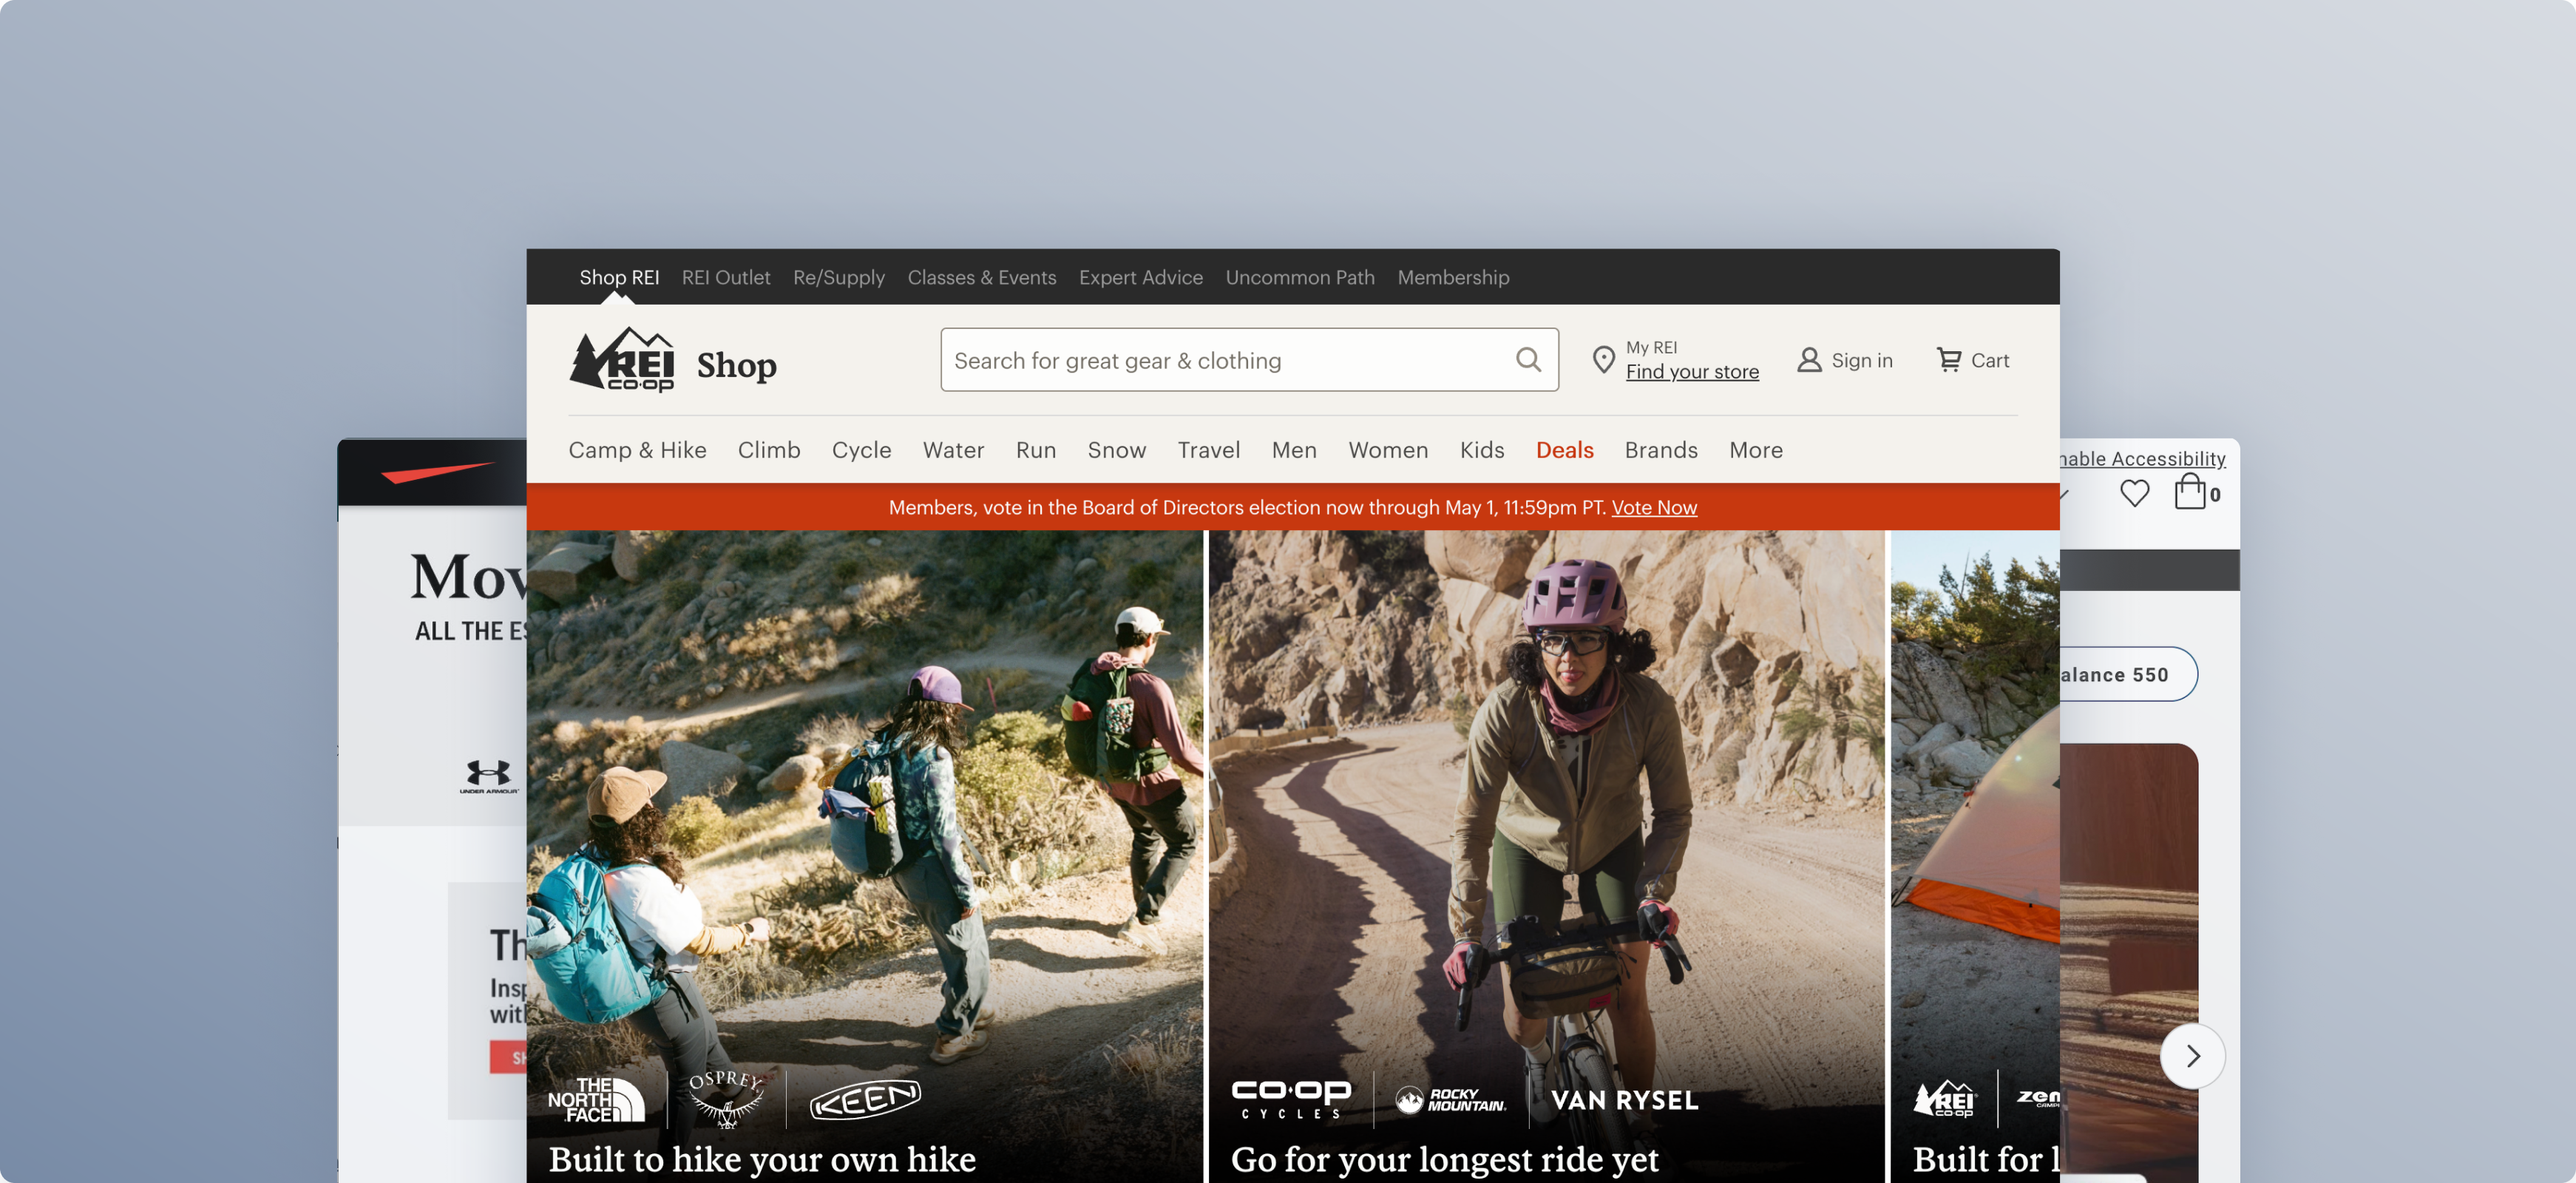This screenshot has width=2576, height=1183.
Task: Click the search magnifying glass icon
Action: (x=1528, y=359)
